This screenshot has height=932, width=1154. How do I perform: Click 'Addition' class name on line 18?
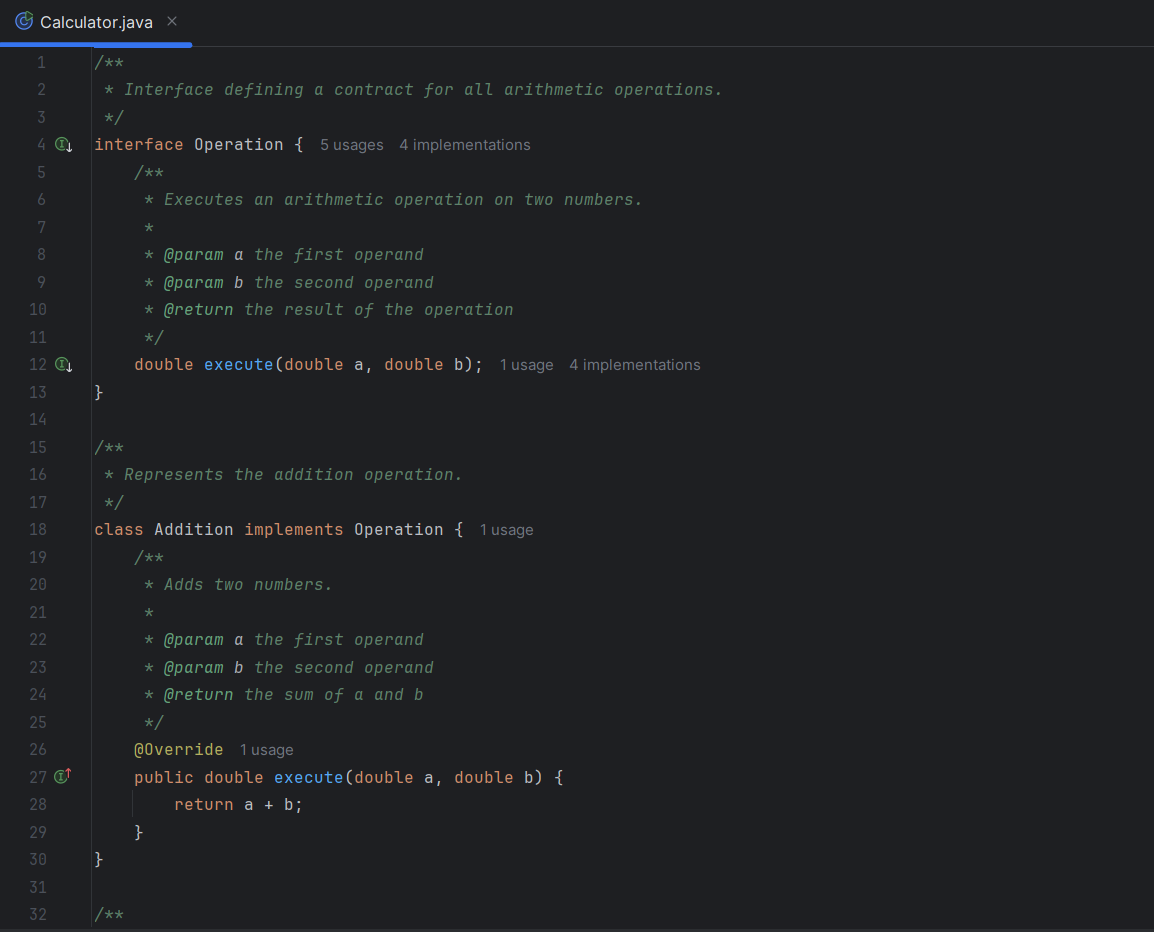pyautogui.click(x=194, y=529)
